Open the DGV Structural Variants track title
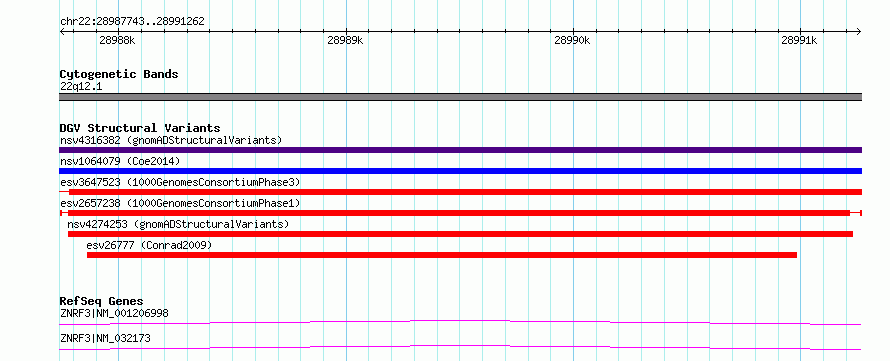Screen dimensions: 890x361 click(x=140, y=128)
